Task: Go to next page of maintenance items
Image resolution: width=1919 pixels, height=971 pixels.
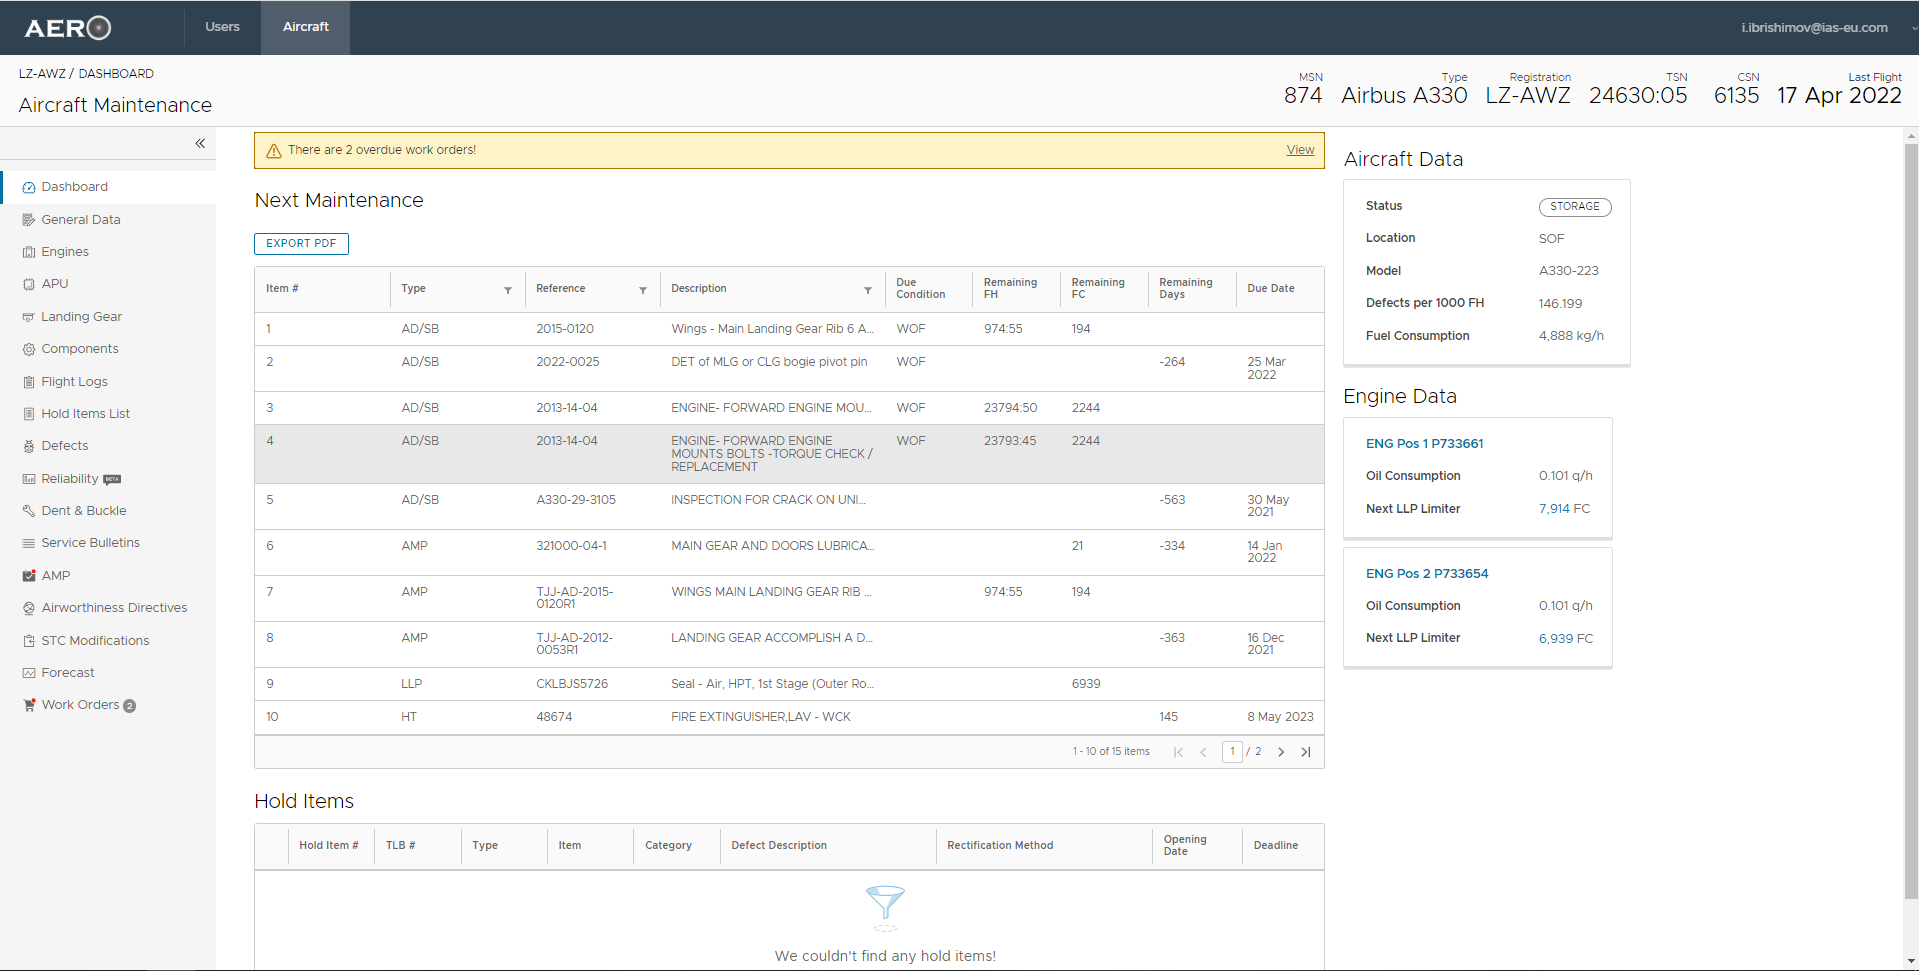Action: [1281, 752]
